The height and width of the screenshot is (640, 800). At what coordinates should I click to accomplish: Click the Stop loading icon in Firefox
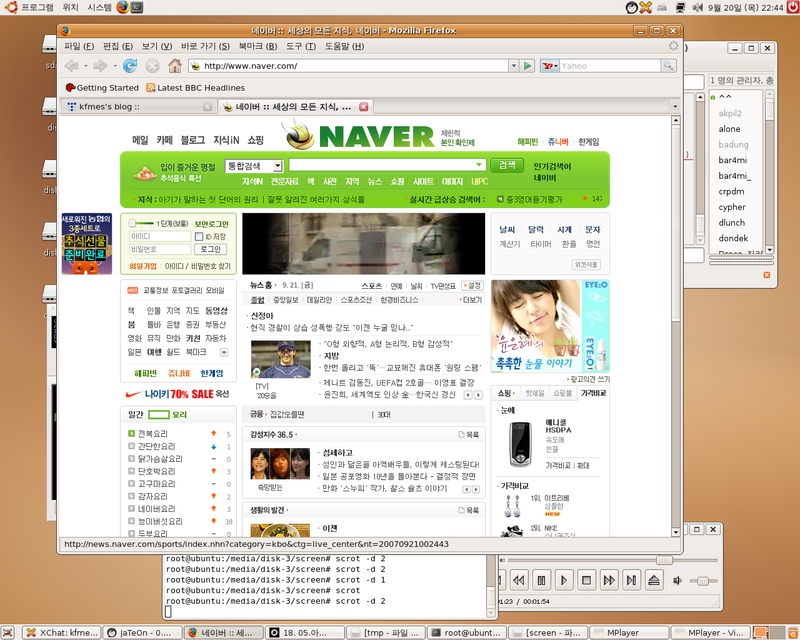coord(152,66)
